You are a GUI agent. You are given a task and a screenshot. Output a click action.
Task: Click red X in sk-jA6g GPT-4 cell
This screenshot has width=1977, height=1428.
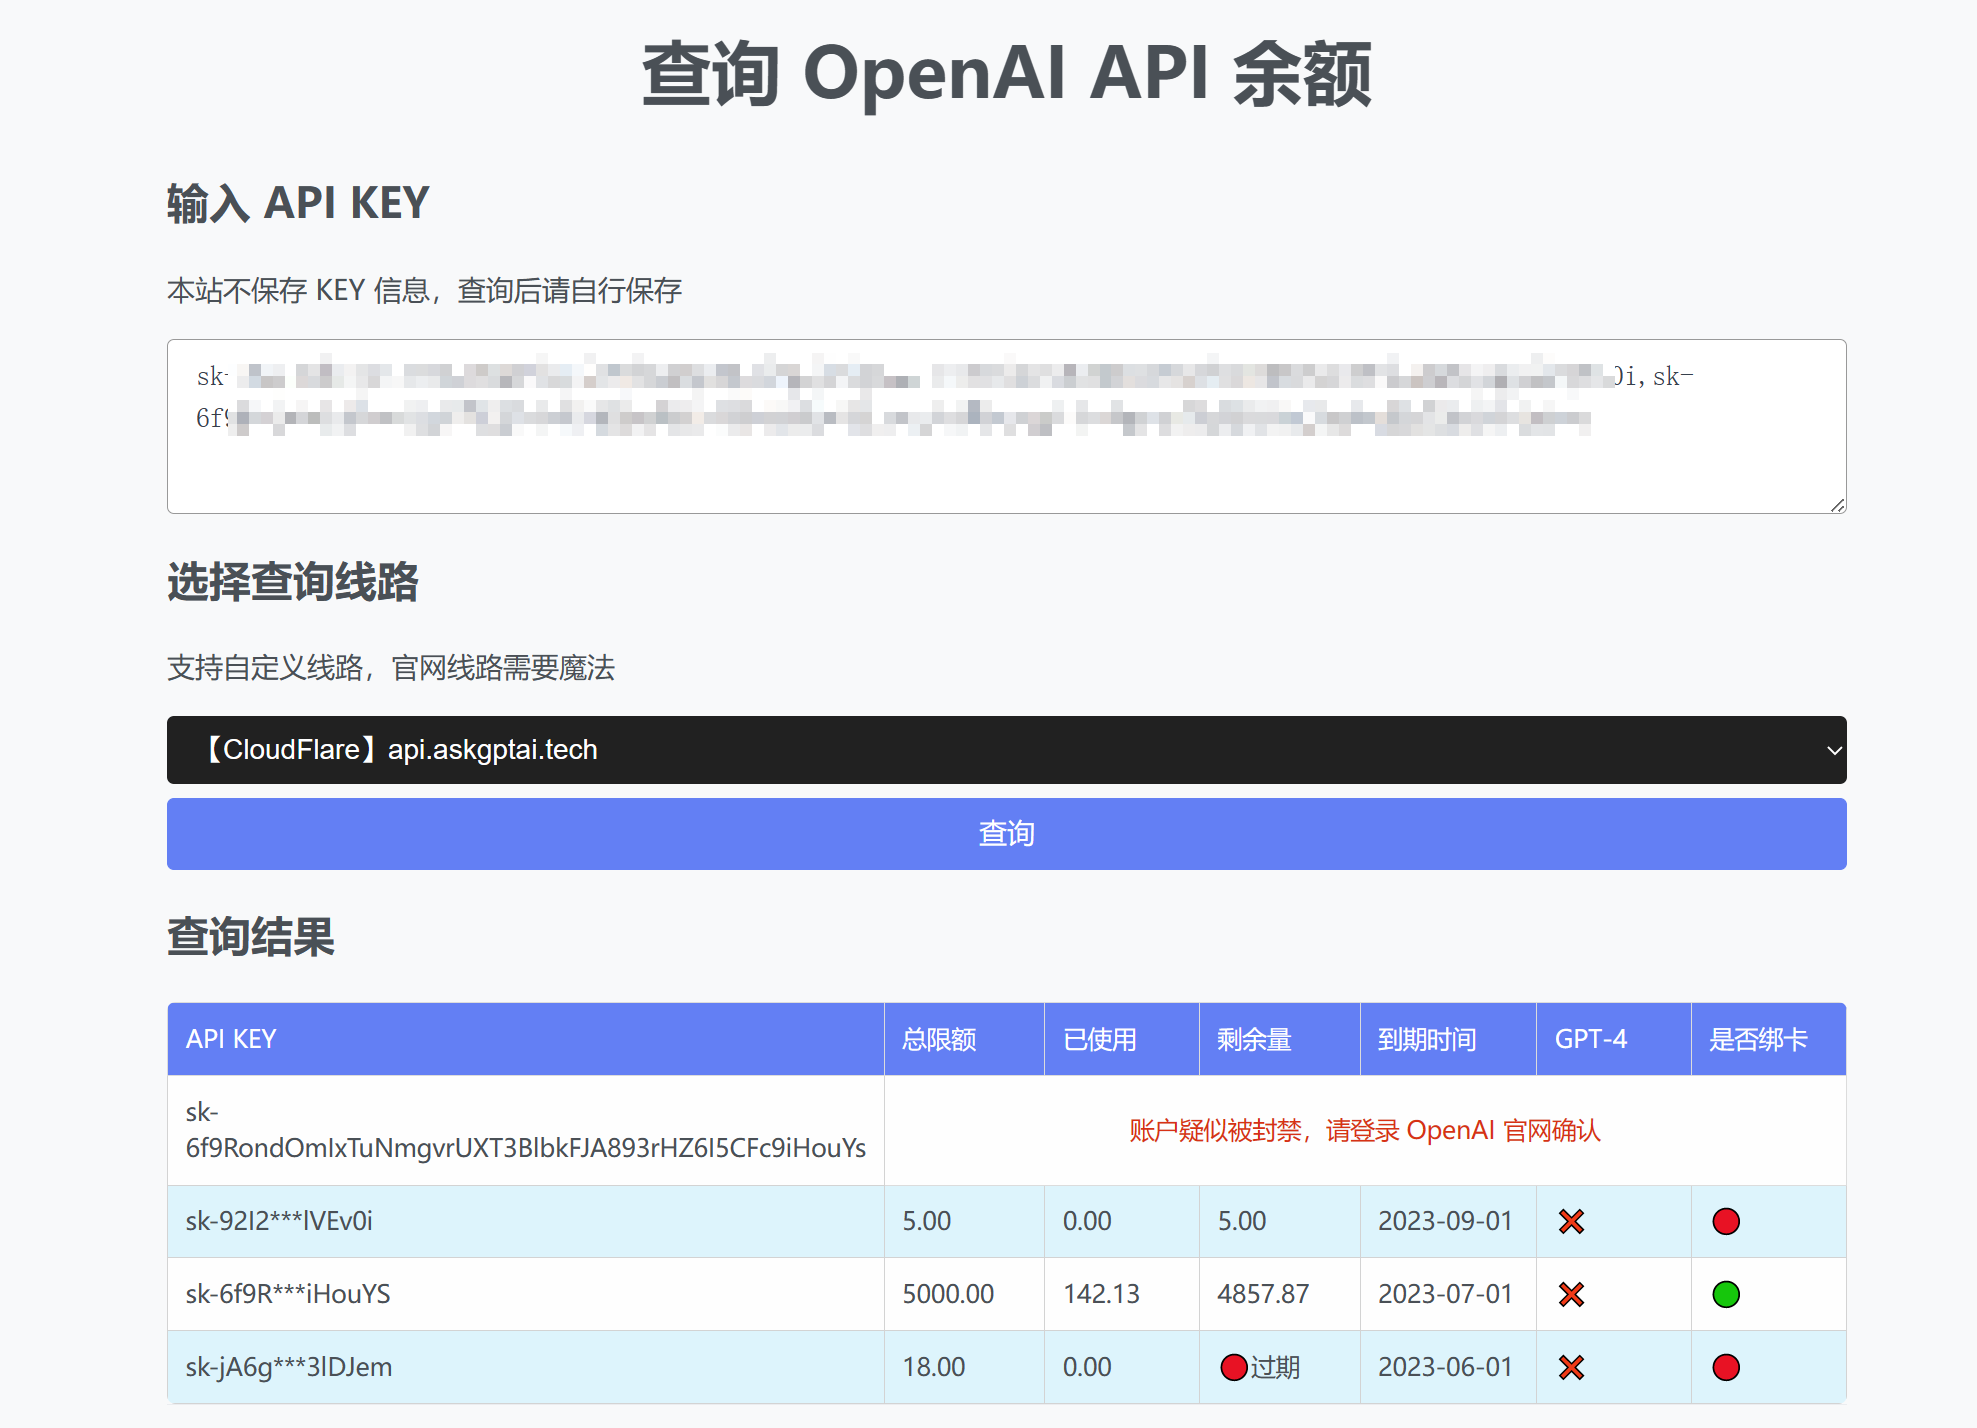pyautogui.click(x=1571, y=1367)
